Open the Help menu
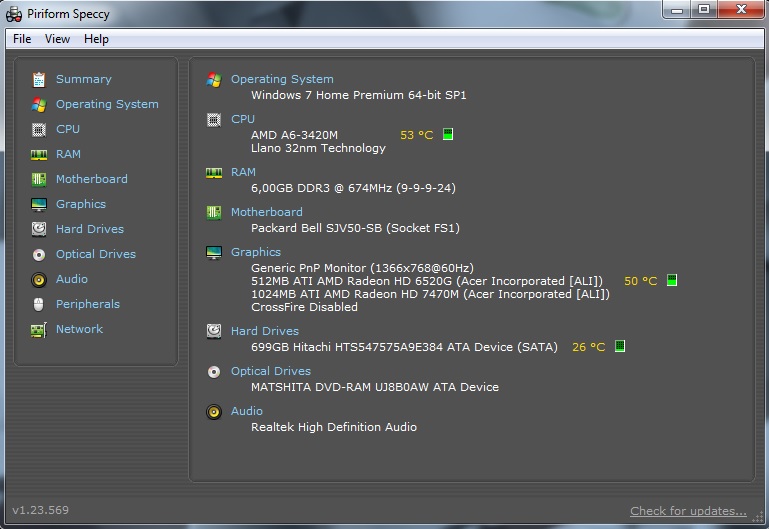The image size is (769, 529). point(96,39)
